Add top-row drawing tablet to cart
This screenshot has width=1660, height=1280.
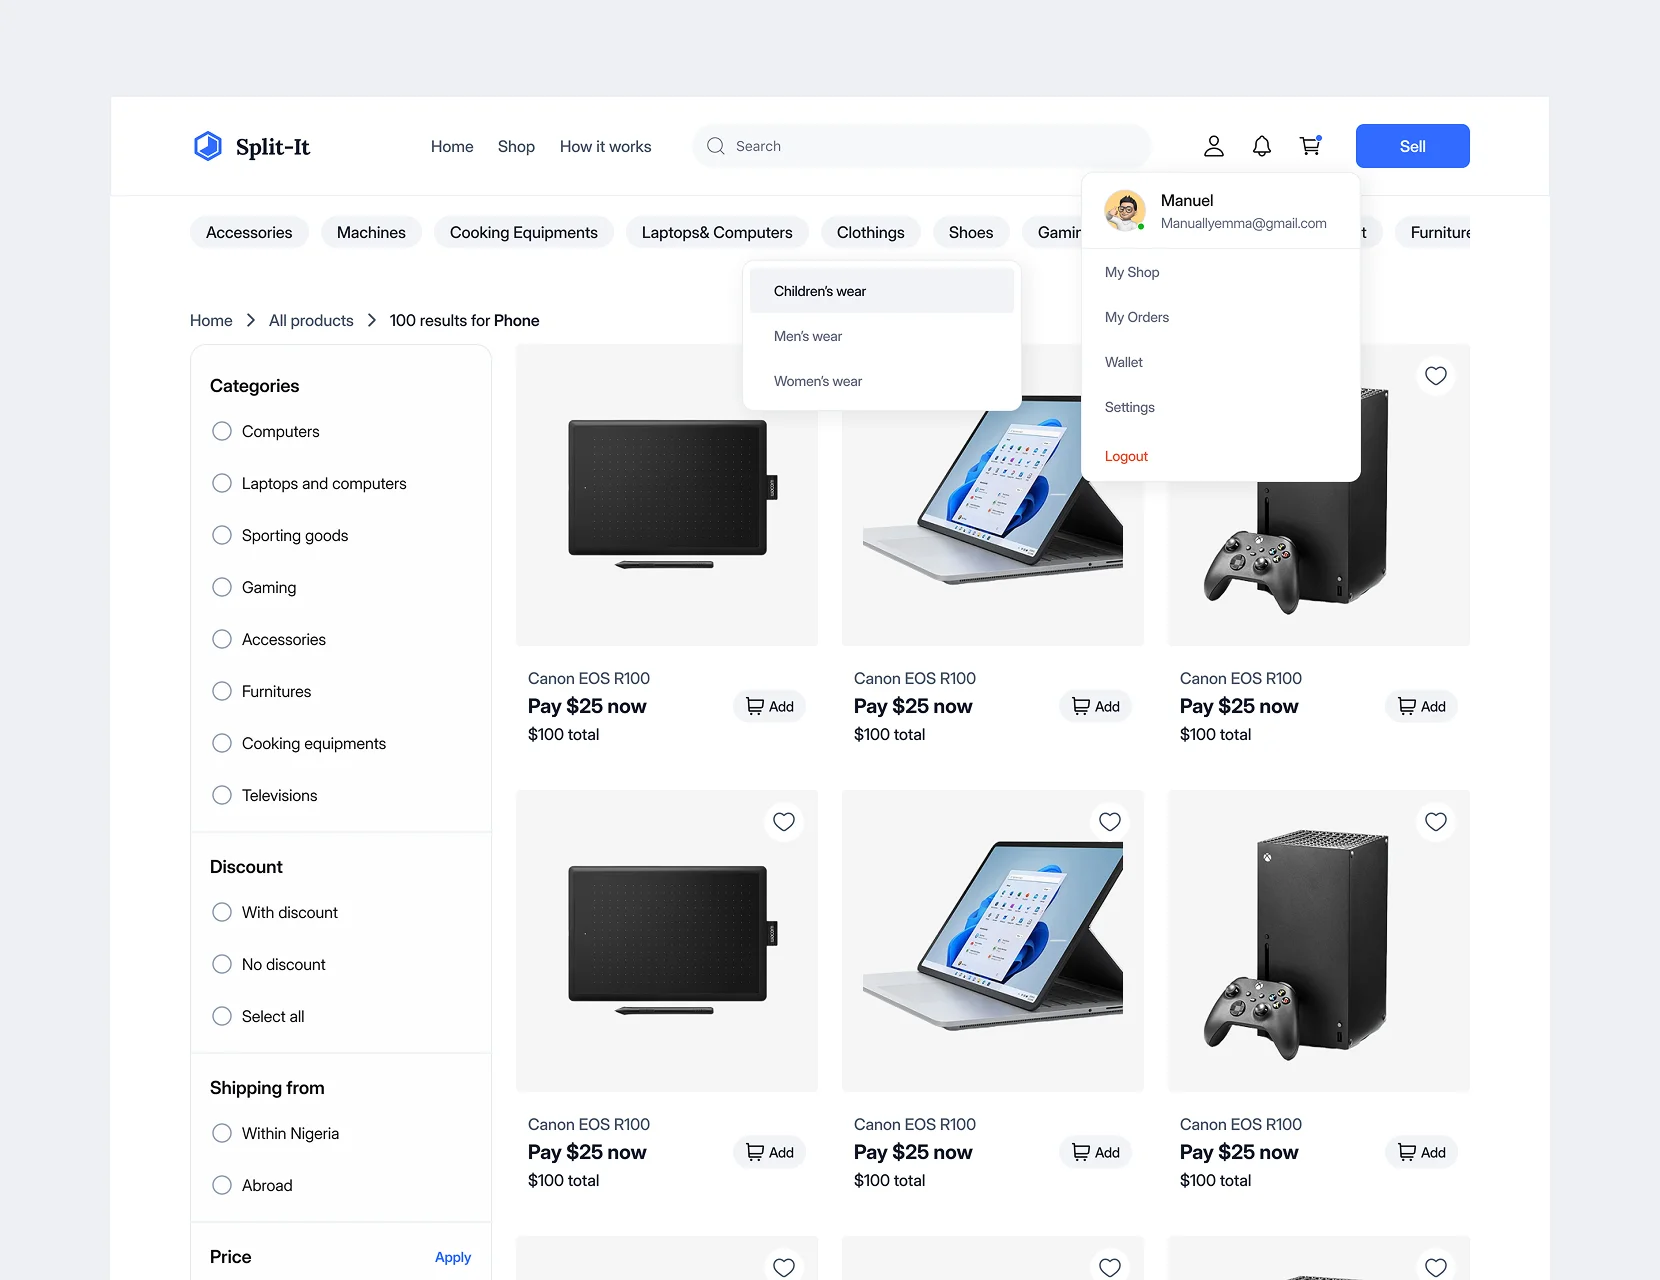(x=770, y=706)
